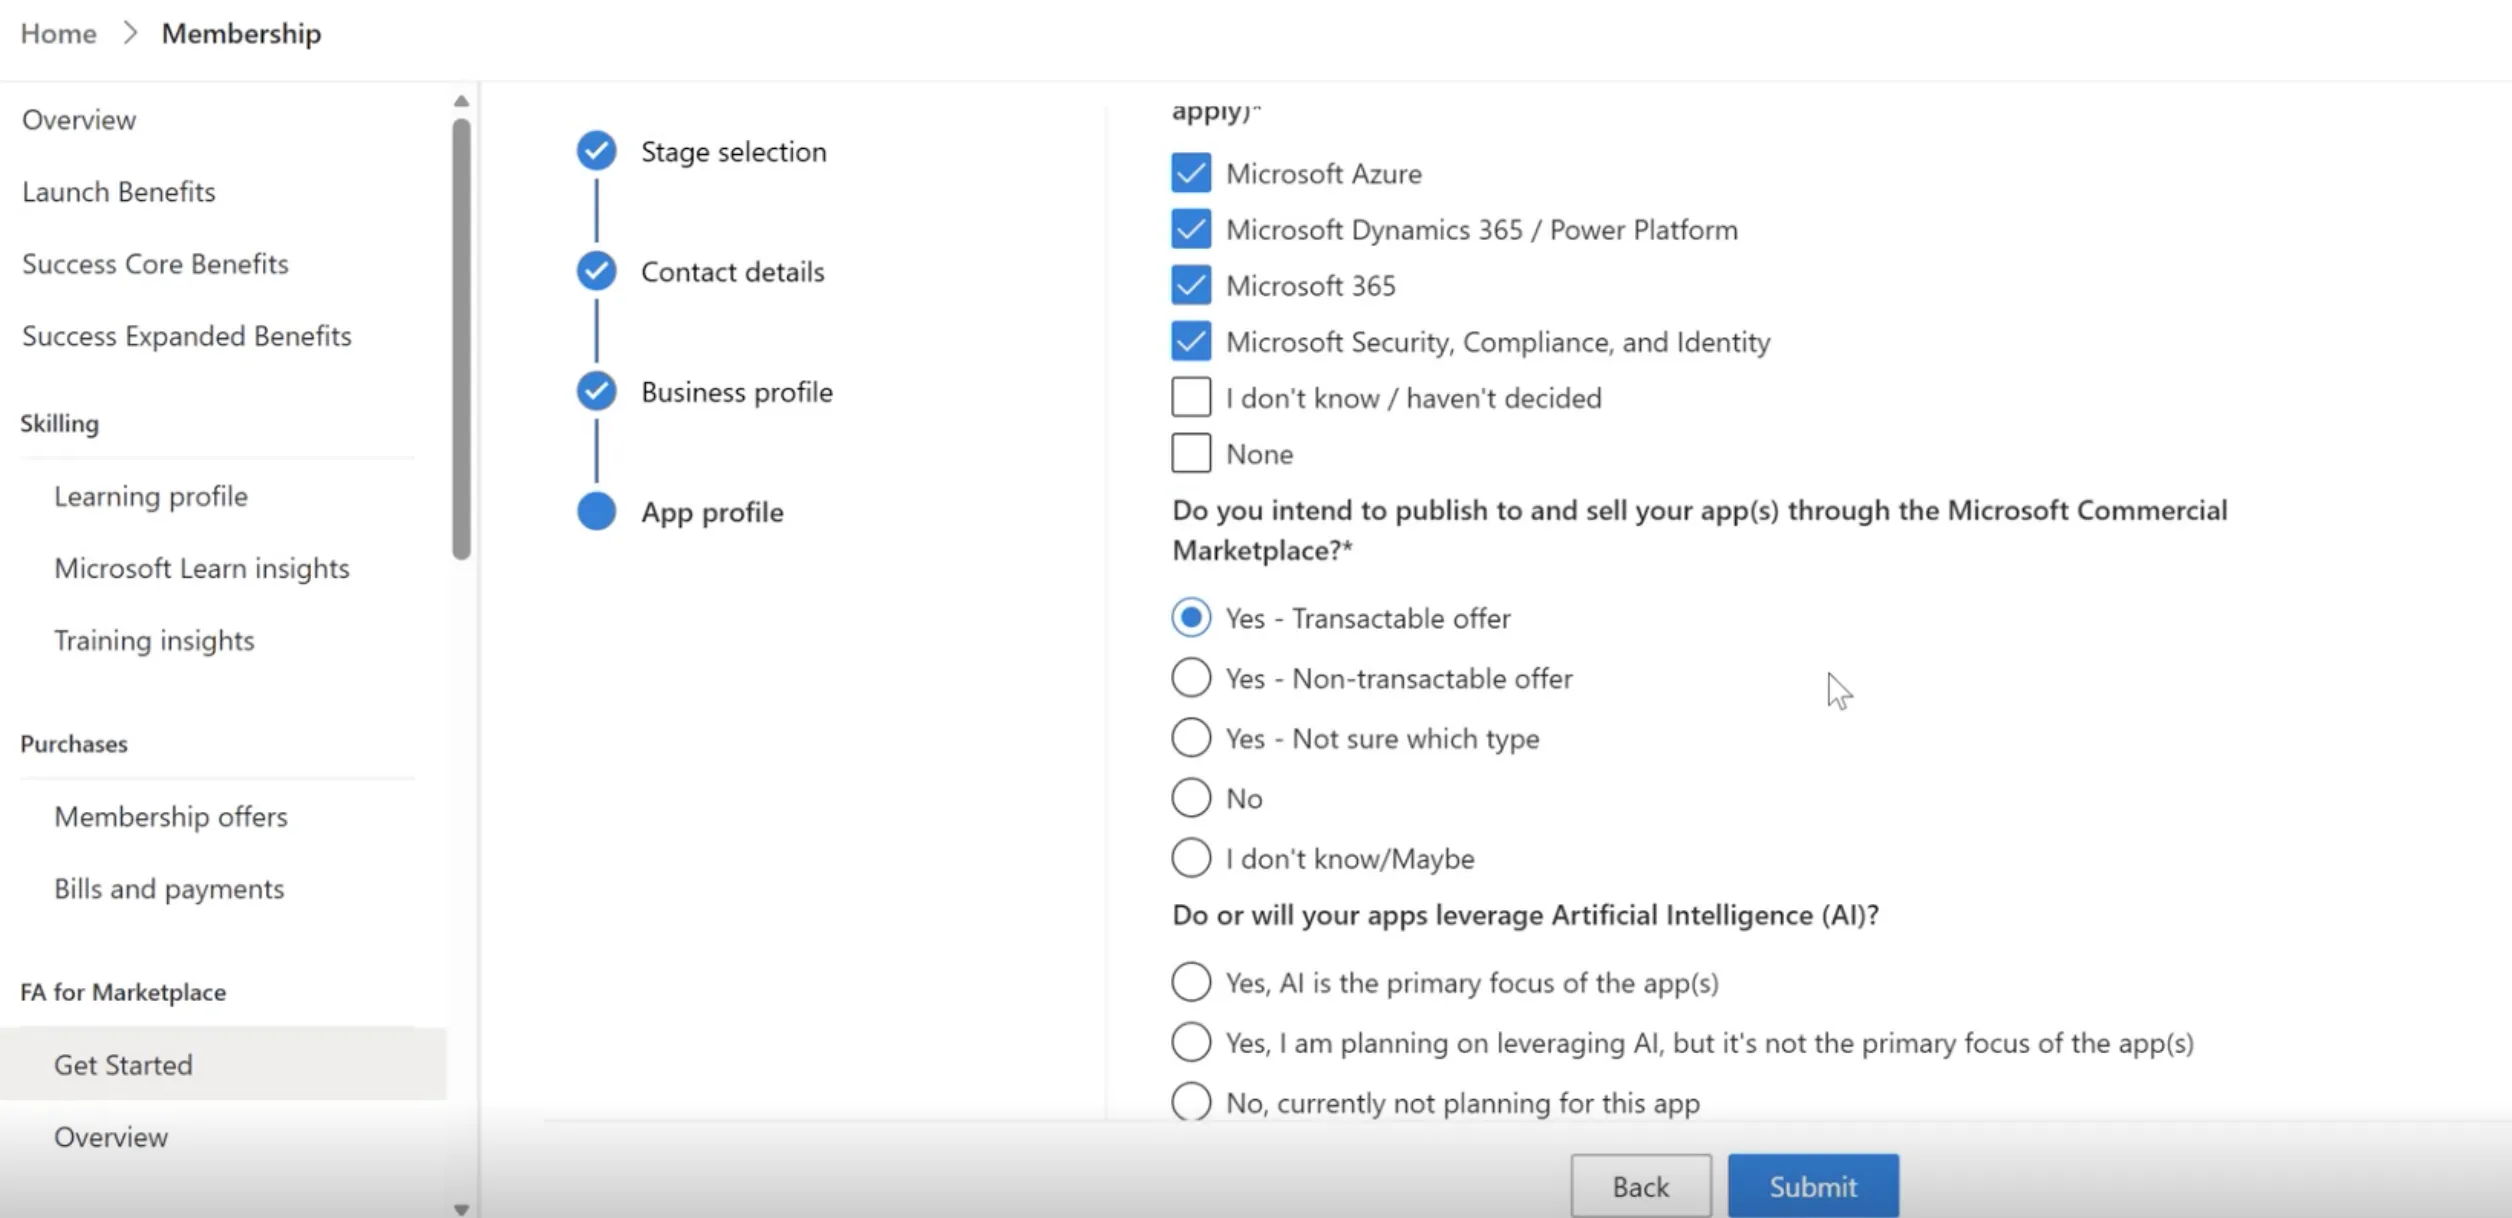Open Training insights in sidebar
The image size is (2512, 1218).
[154, 640]
